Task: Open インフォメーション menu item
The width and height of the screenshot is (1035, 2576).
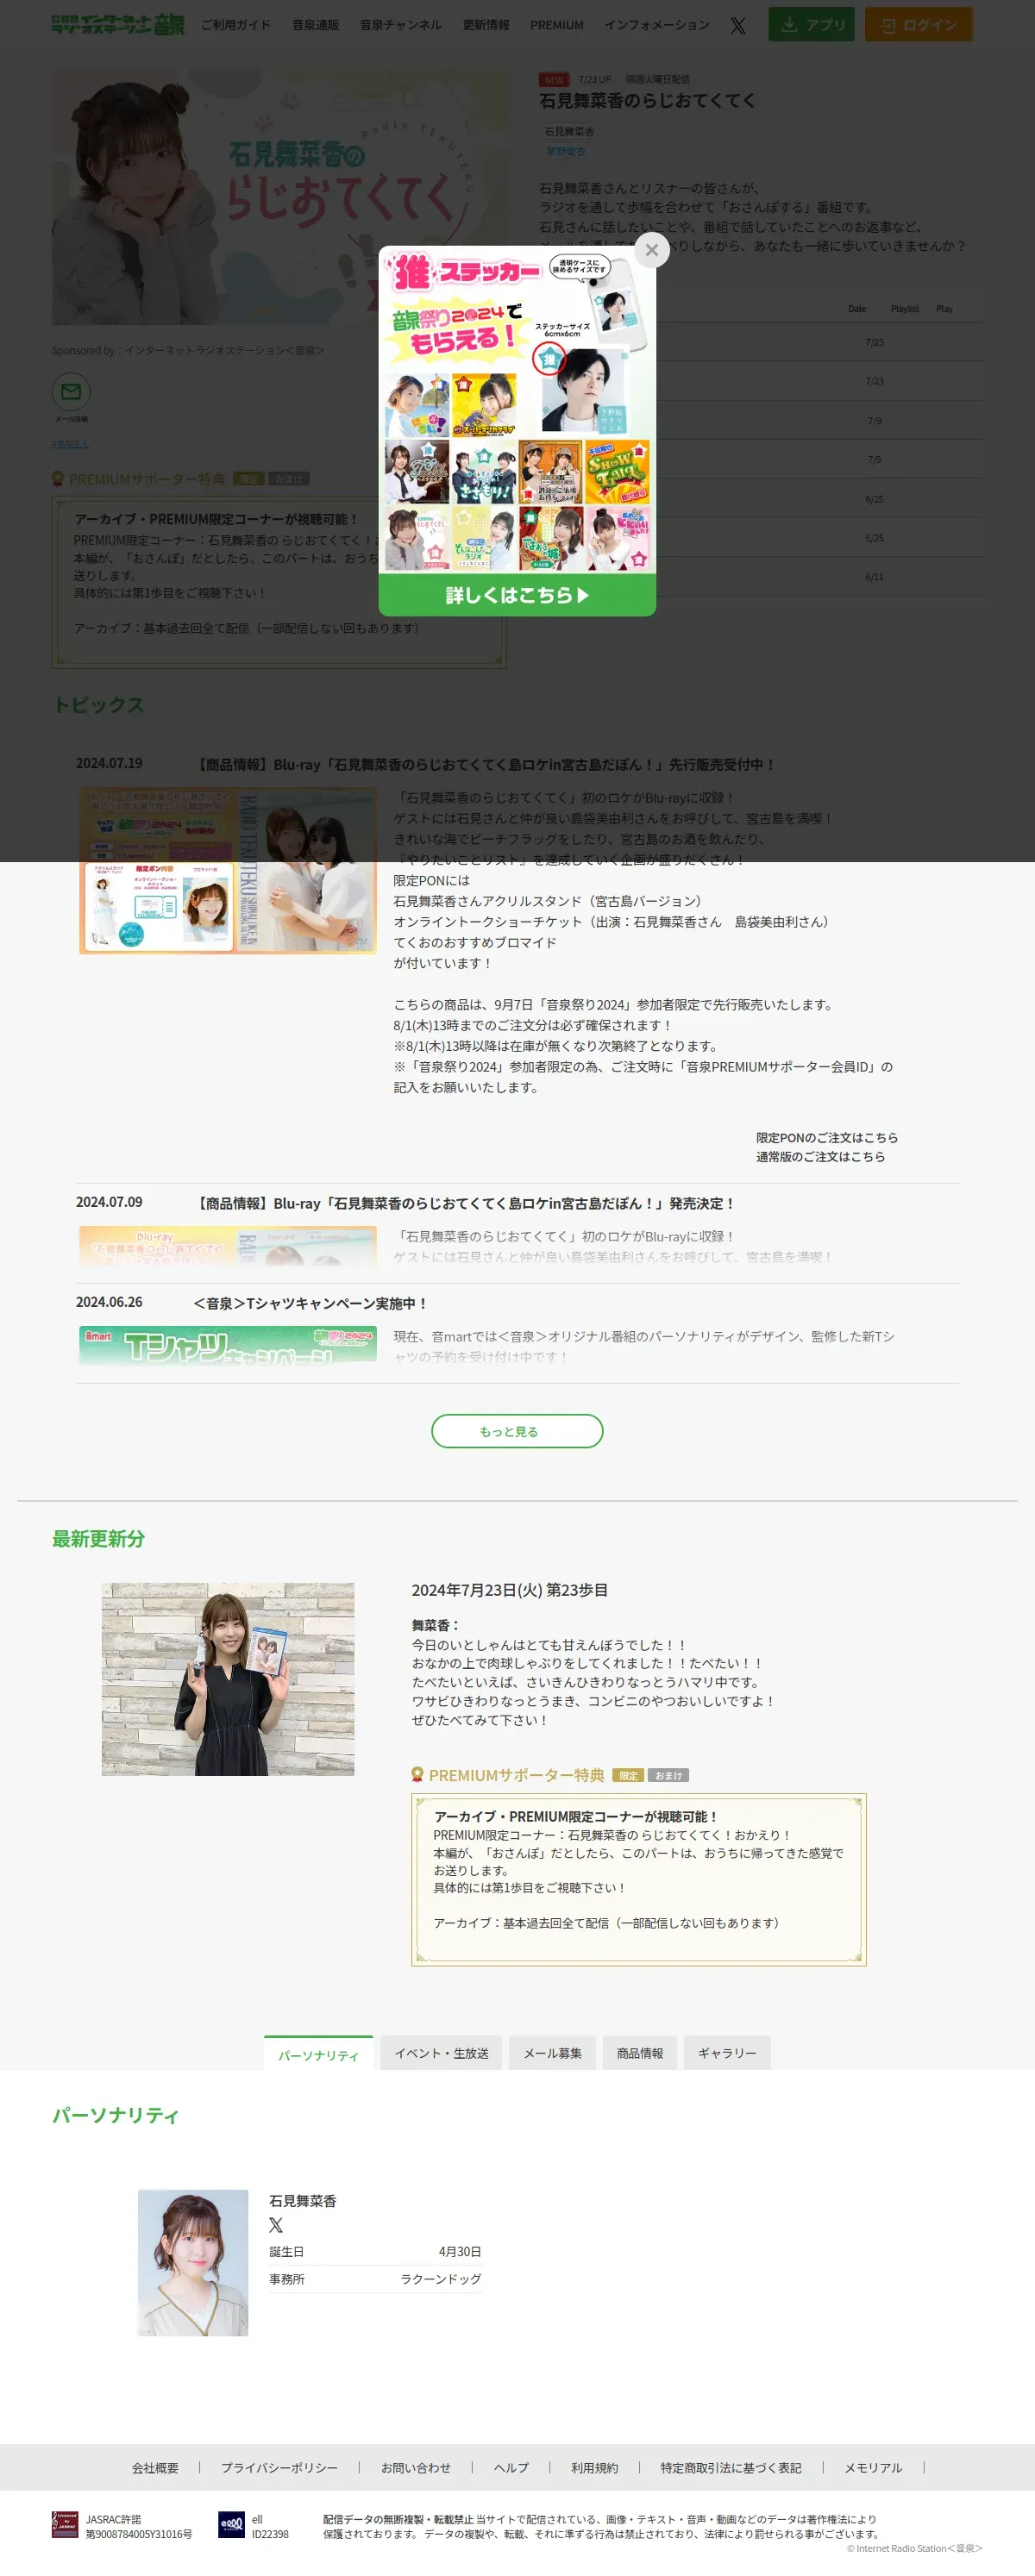Action: coord(657,25)
